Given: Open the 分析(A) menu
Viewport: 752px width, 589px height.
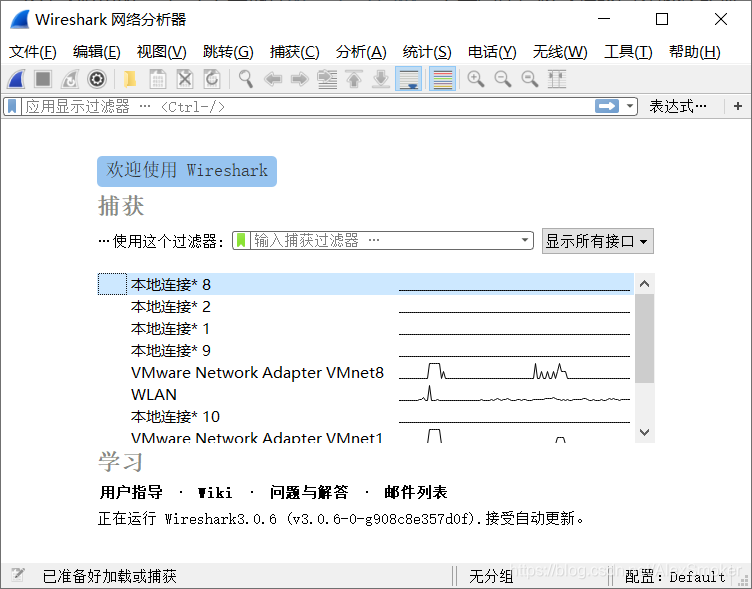Looking at the screenshot, I should [361, 52].
